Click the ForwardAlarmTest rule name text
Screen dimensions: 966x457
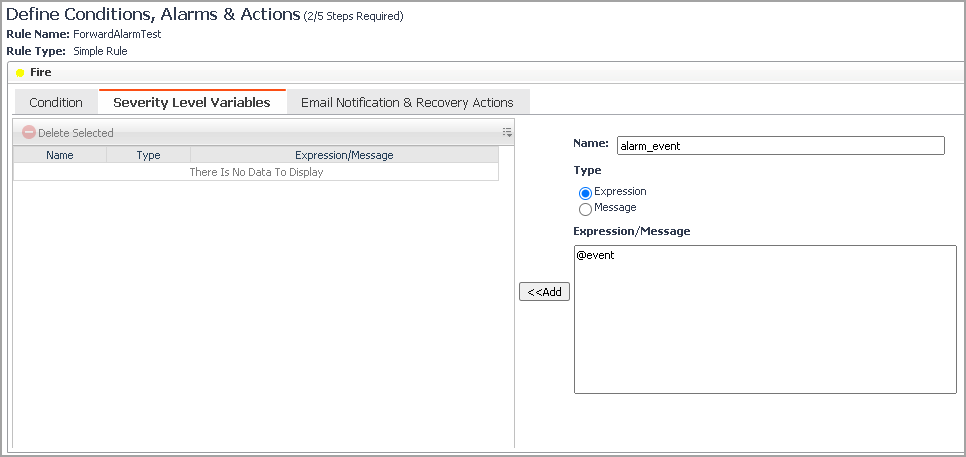(x=117, y=34)
